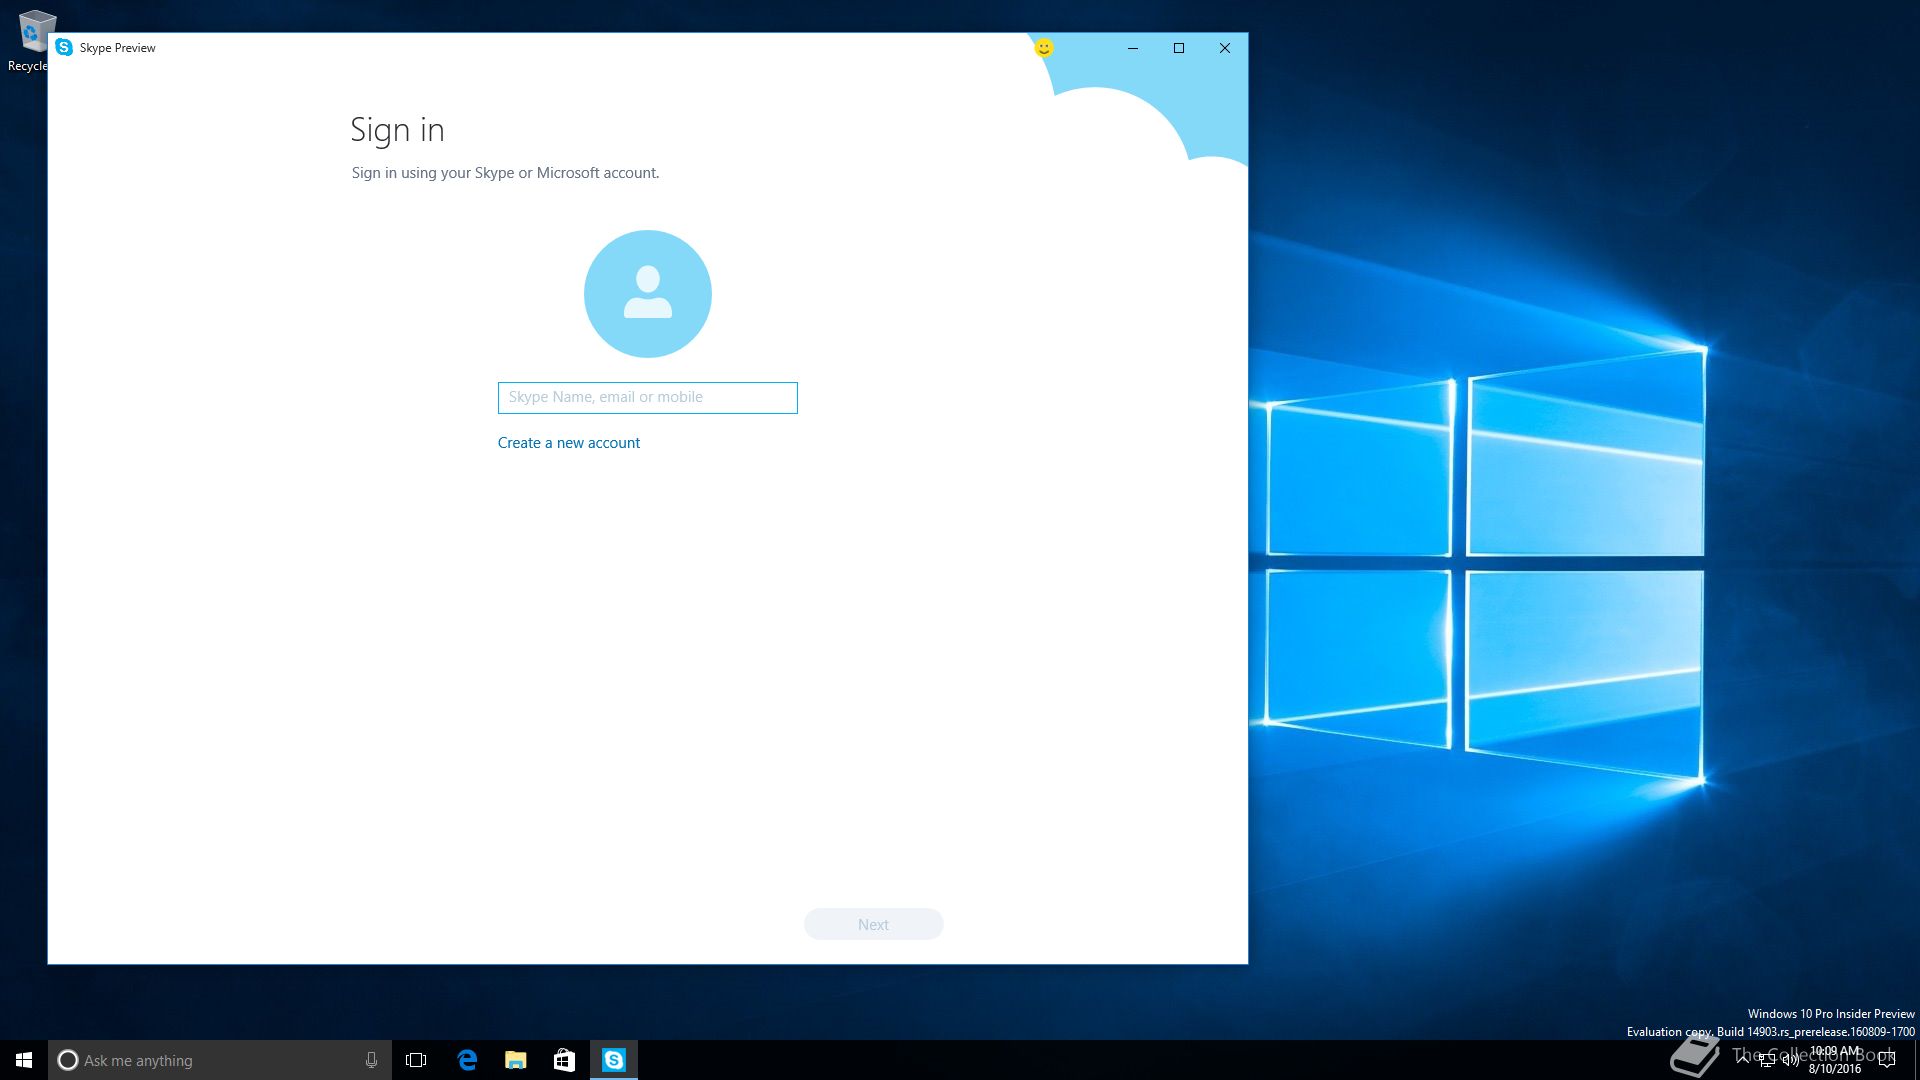This screenshot has width=1920, height=1080.
Task: Click the network status tray icon
Action: (x=1767, y=1060)
